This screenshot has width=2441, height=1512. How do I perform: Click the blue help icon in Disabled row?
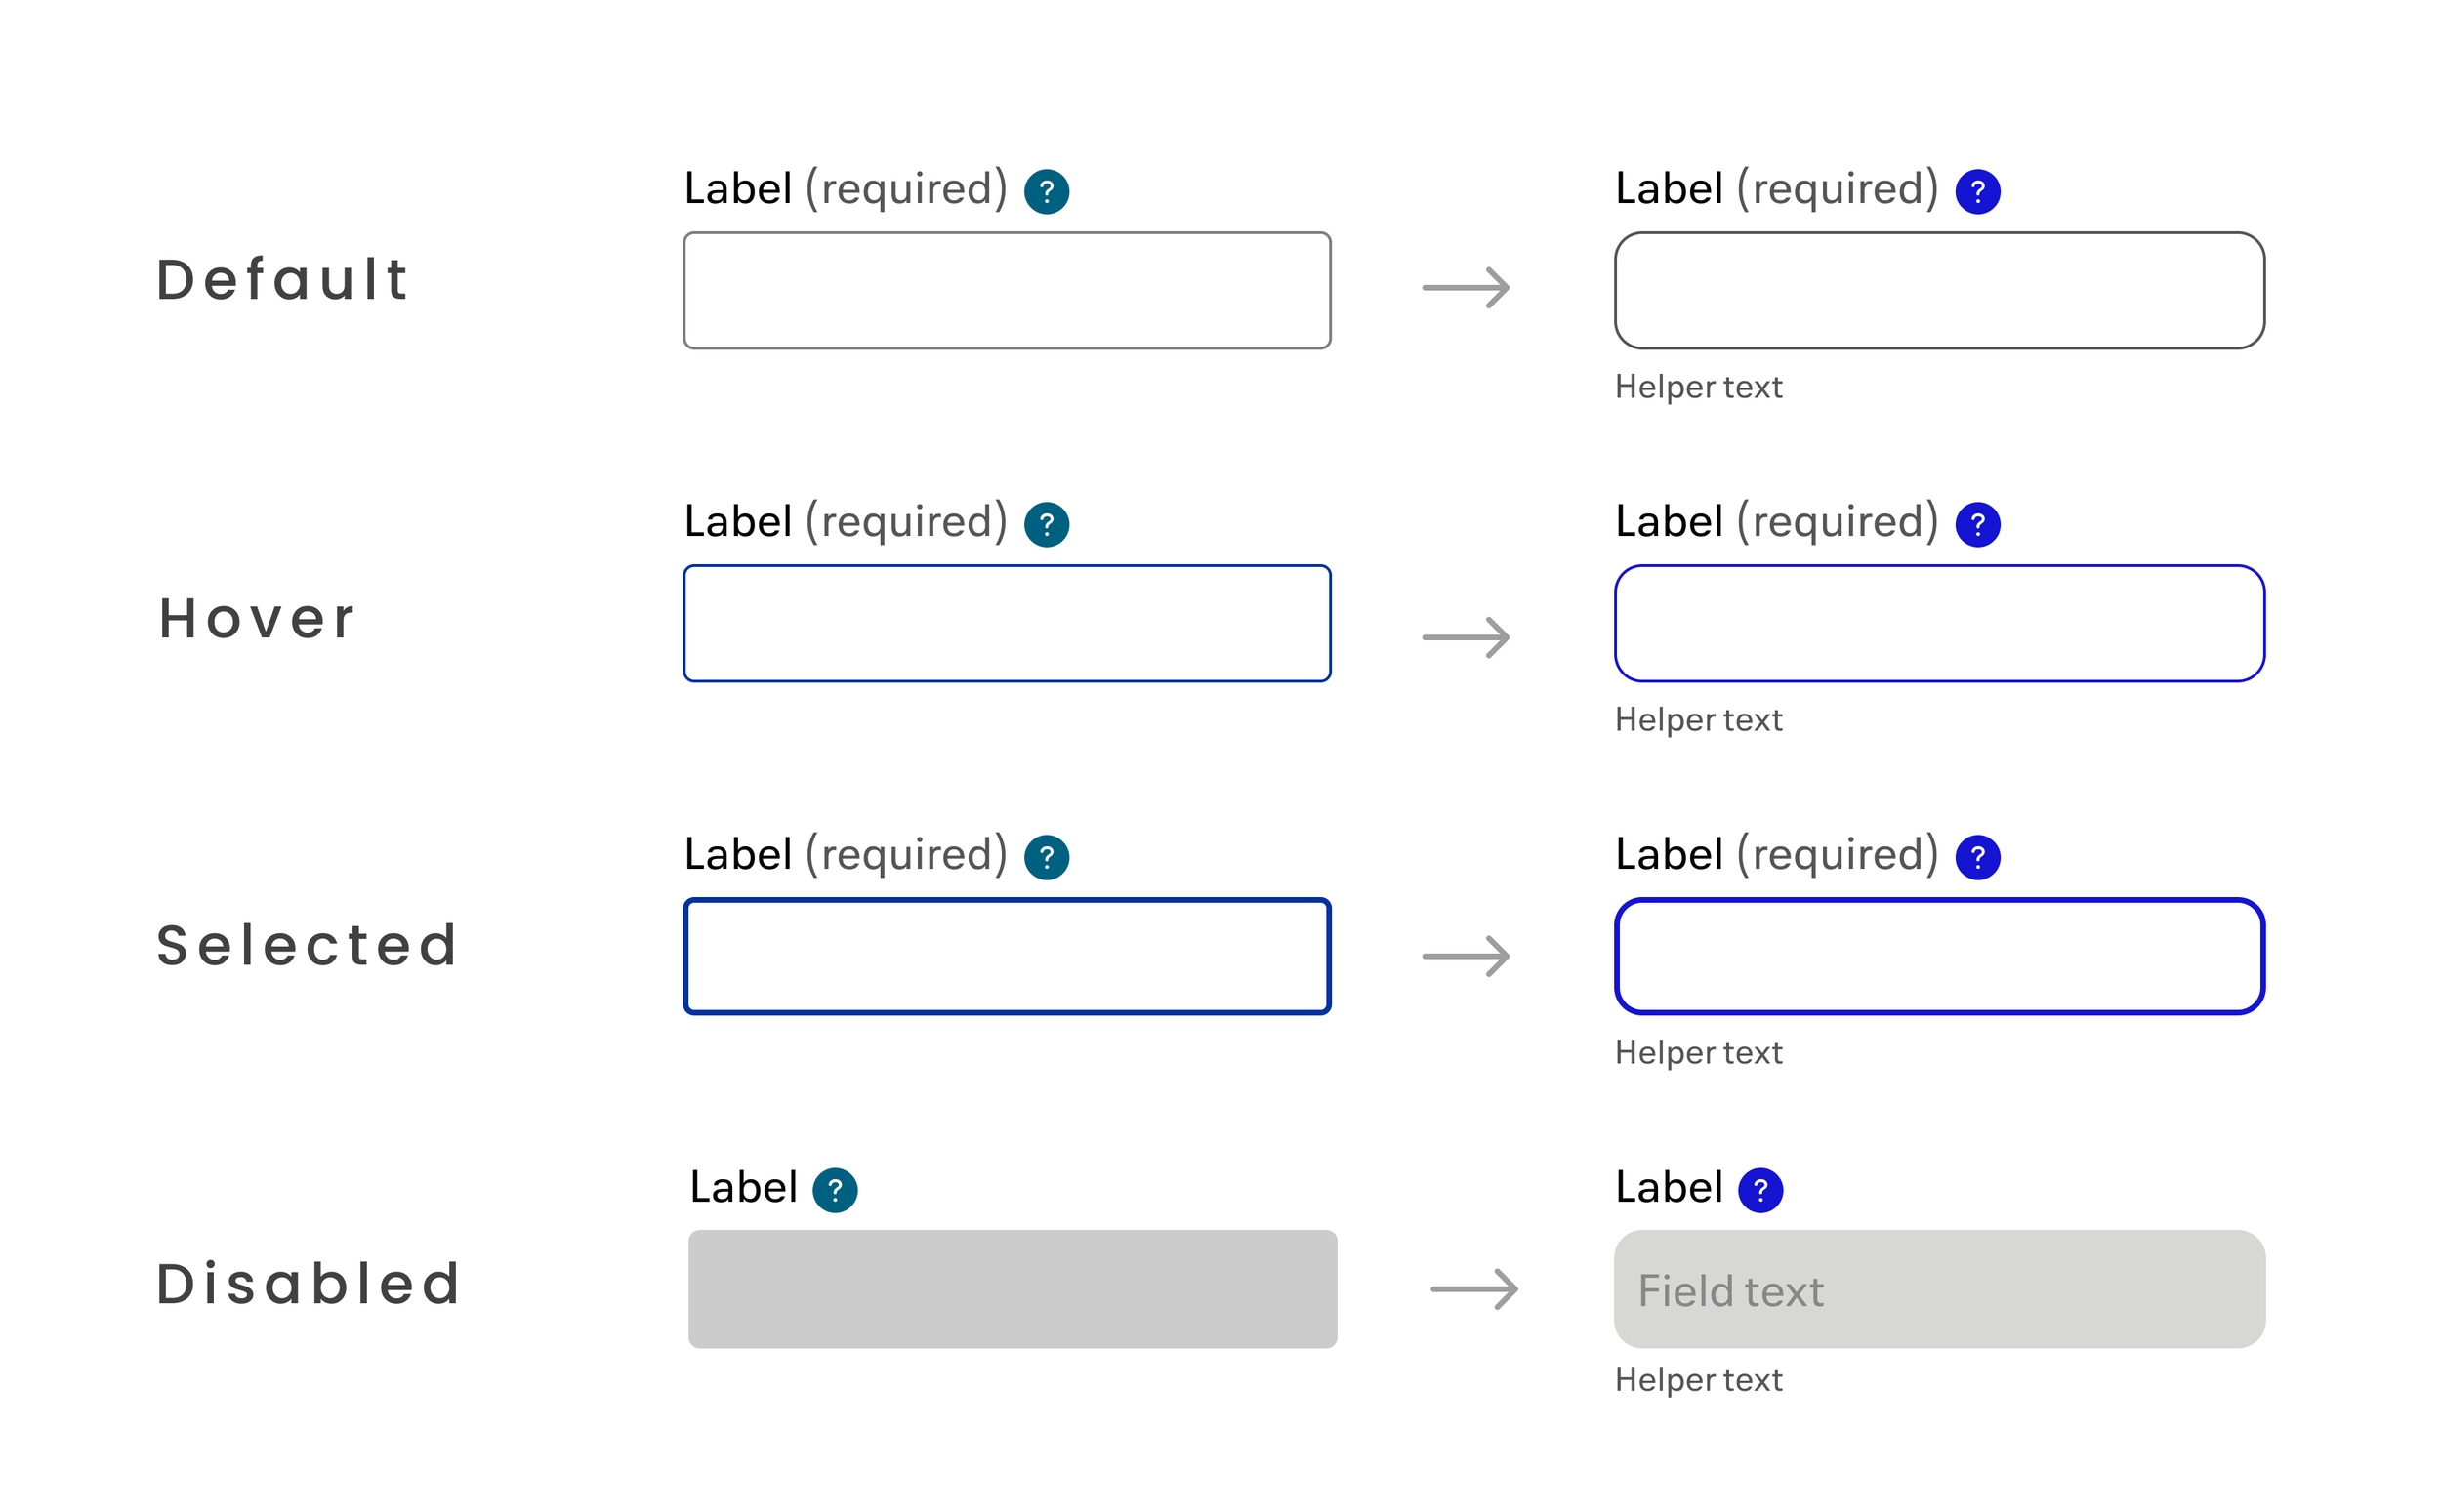pos(1760,1190)
